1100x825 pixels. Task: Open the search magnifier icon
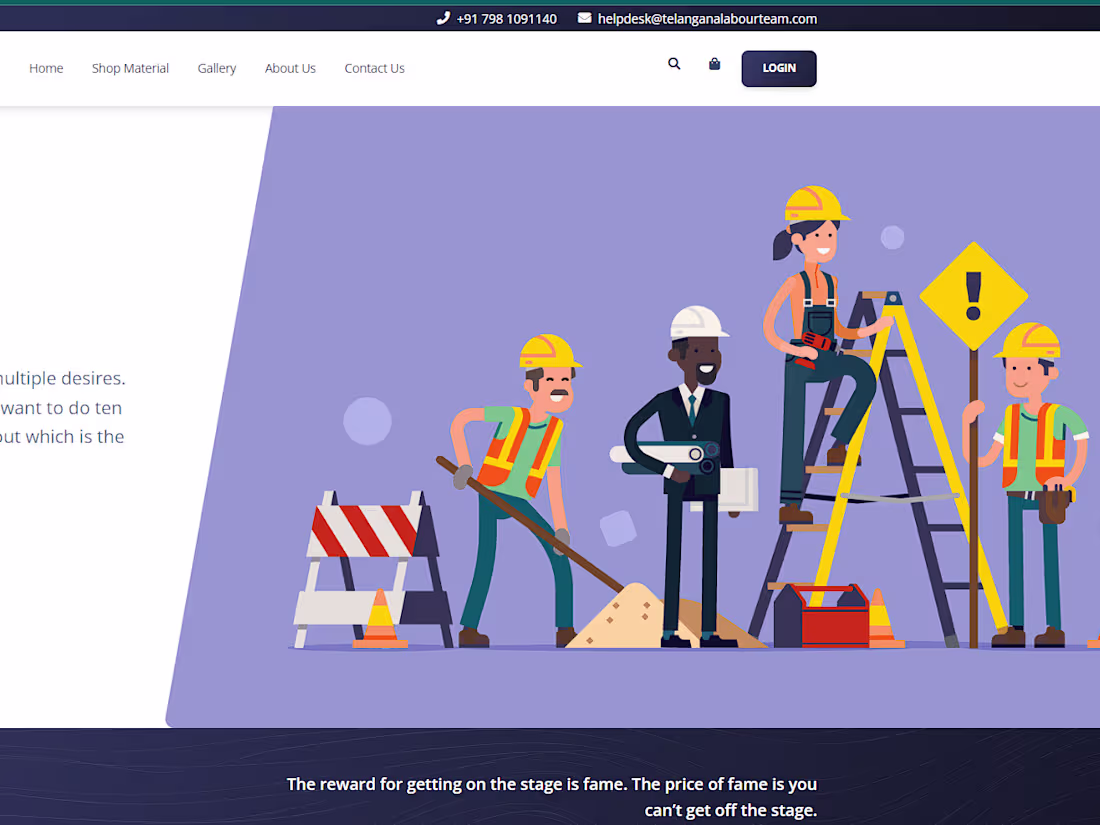coord(674,63)
